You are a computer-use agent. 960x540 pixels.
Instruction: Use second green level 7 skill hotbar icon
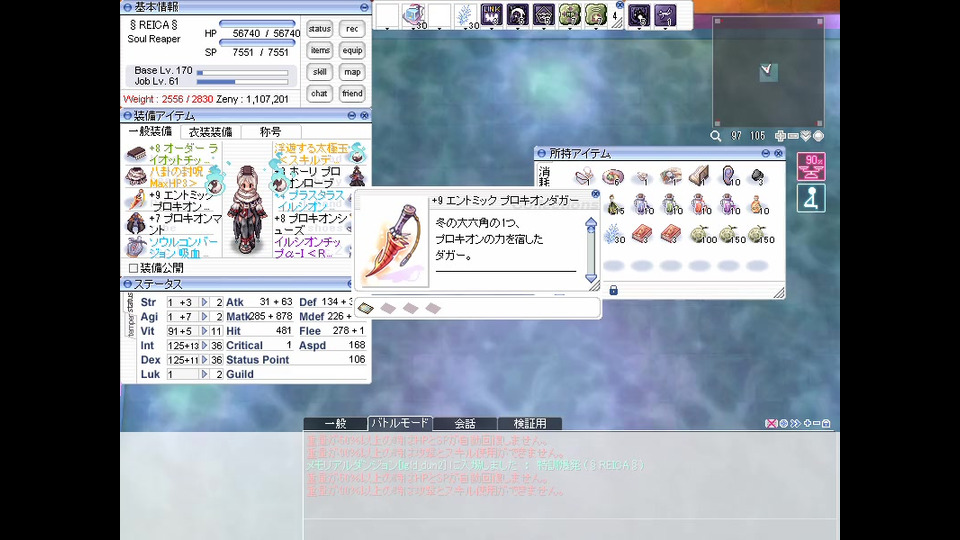[x=595, y=15]
